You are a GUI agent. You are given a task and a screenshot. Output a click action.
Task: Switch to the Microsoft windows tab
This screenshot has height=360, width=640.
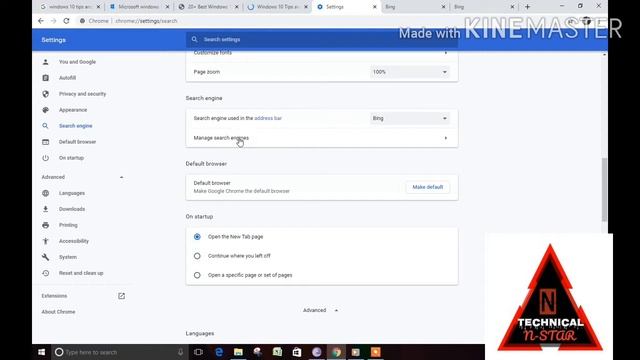pos(140,7)
